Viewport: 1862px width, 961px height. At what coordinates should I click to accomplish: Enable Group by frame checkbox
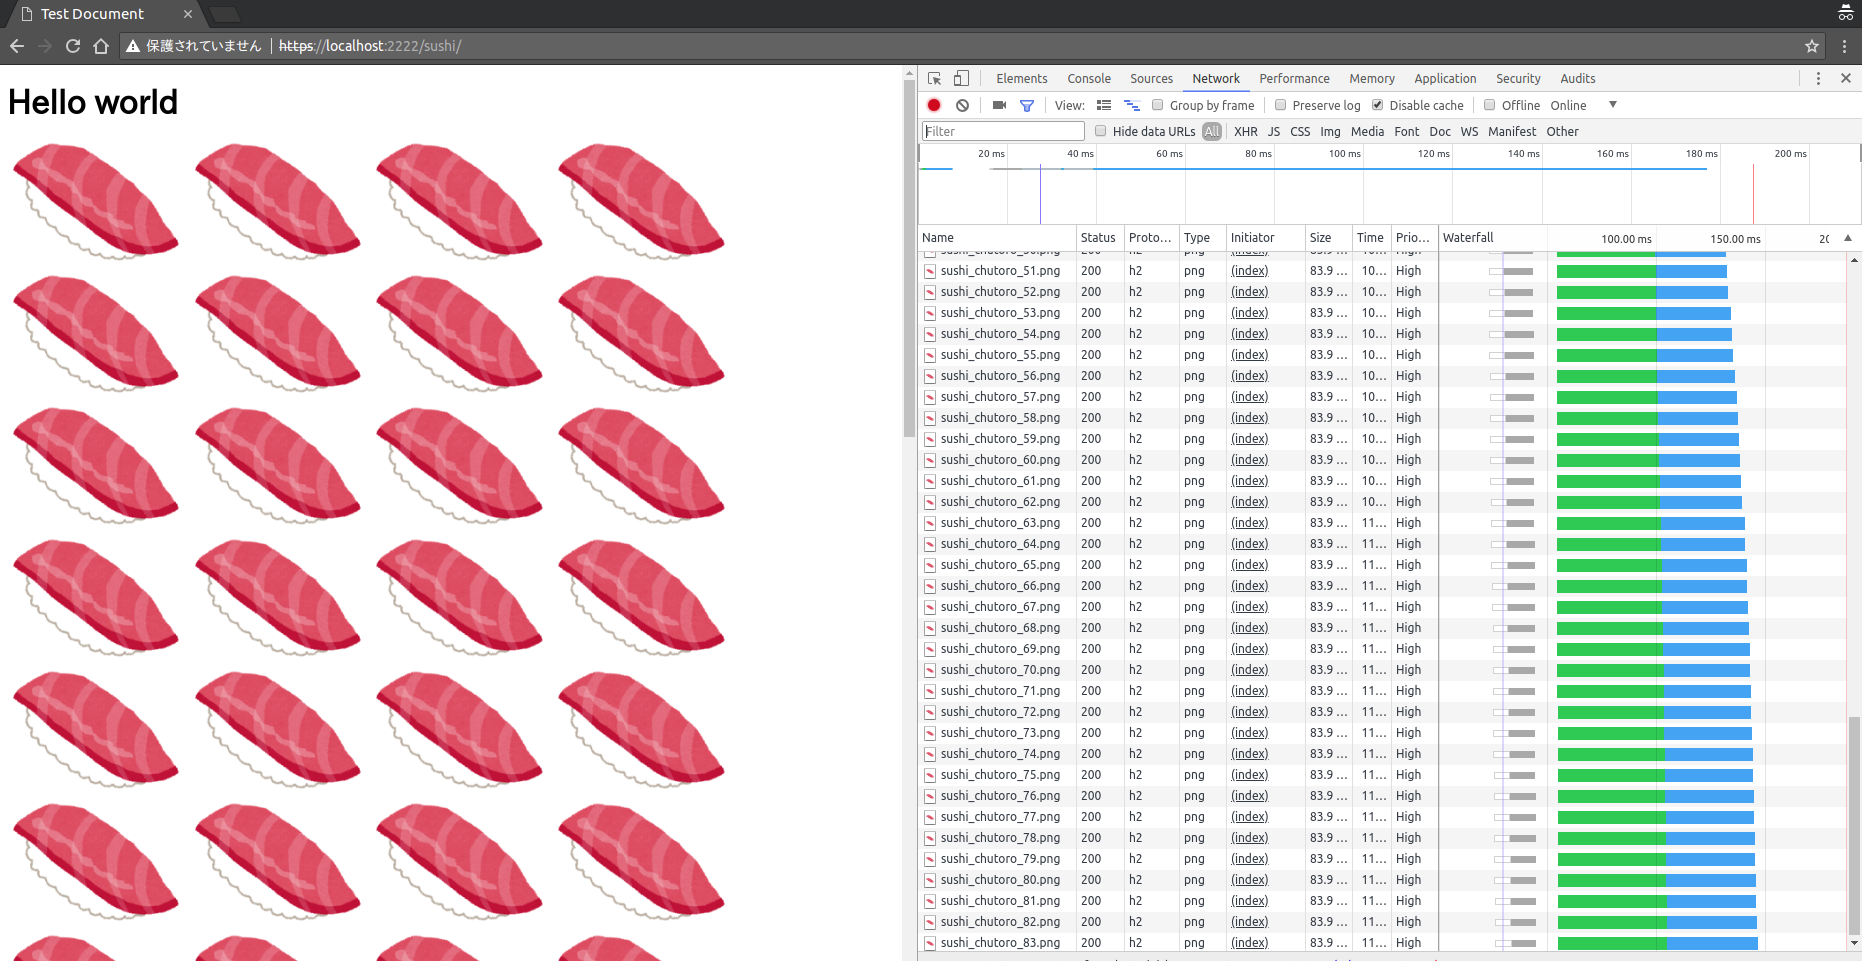point(1158,105)
